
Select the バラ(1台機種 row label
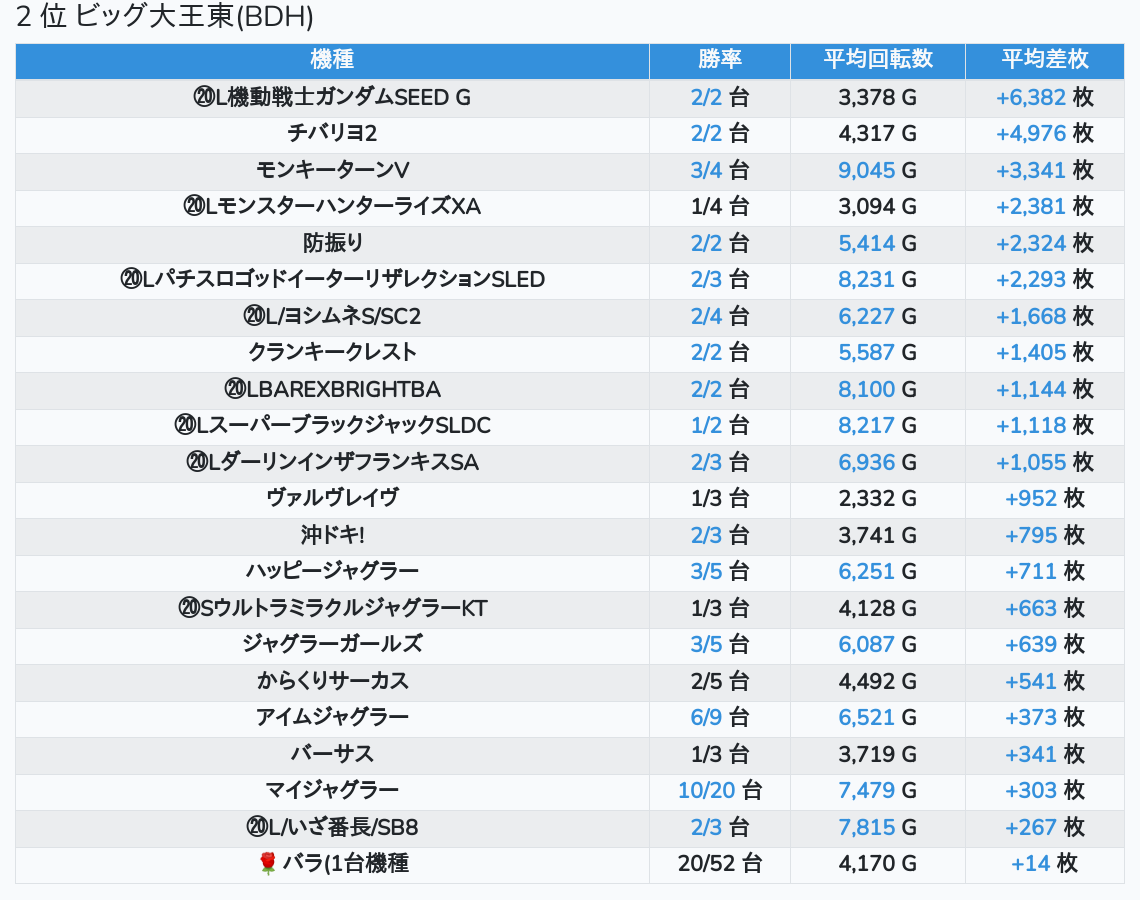[345, 864]
